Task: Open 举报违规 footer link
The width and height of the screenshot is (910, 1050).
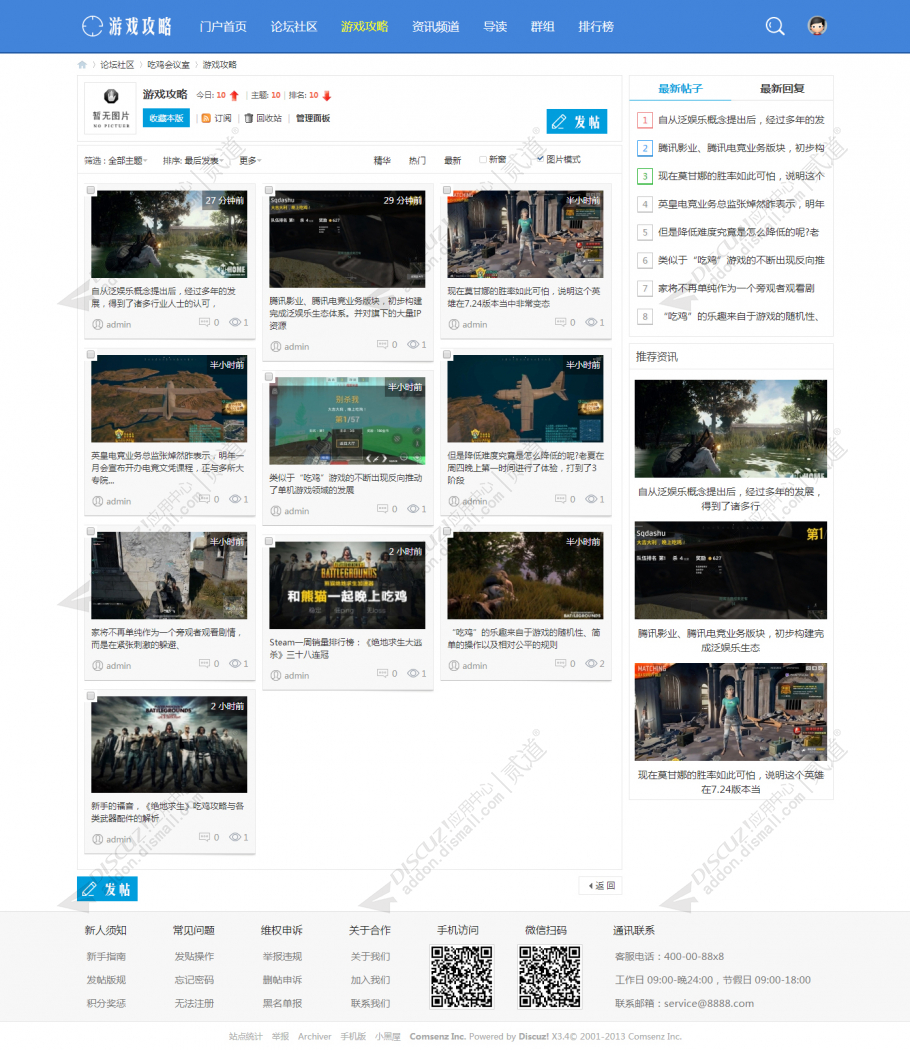Action: pos(282,956)
